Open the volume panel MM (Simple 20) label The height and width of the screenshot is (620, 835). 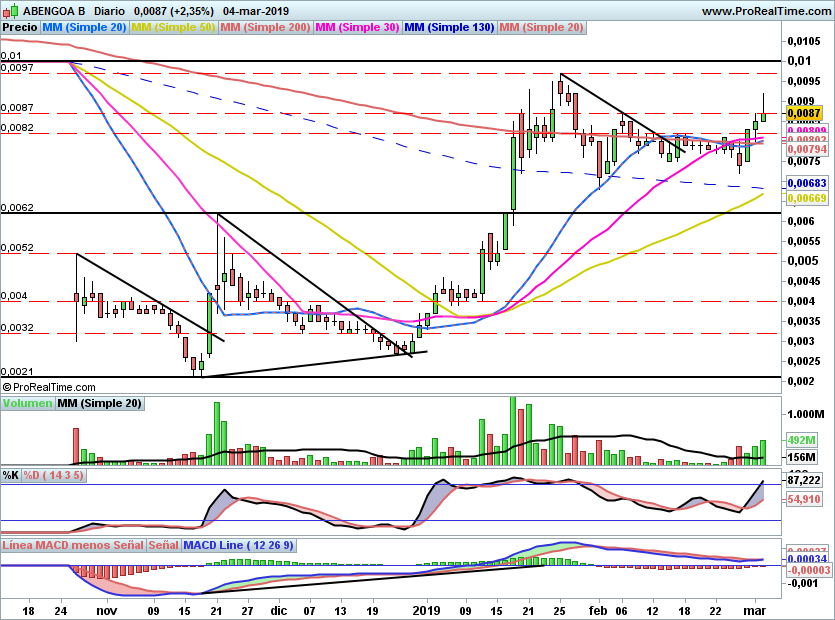tap(100, 403)
